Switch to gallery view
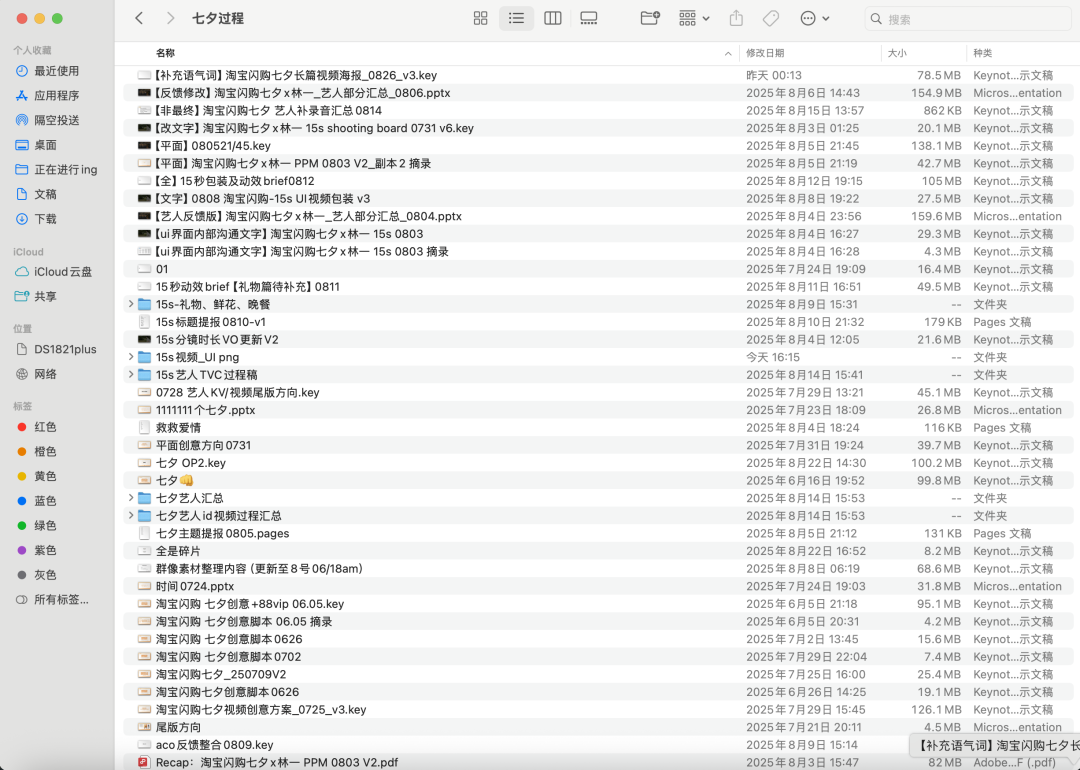This screenshot has width=1080, height=770. [589, 19]
